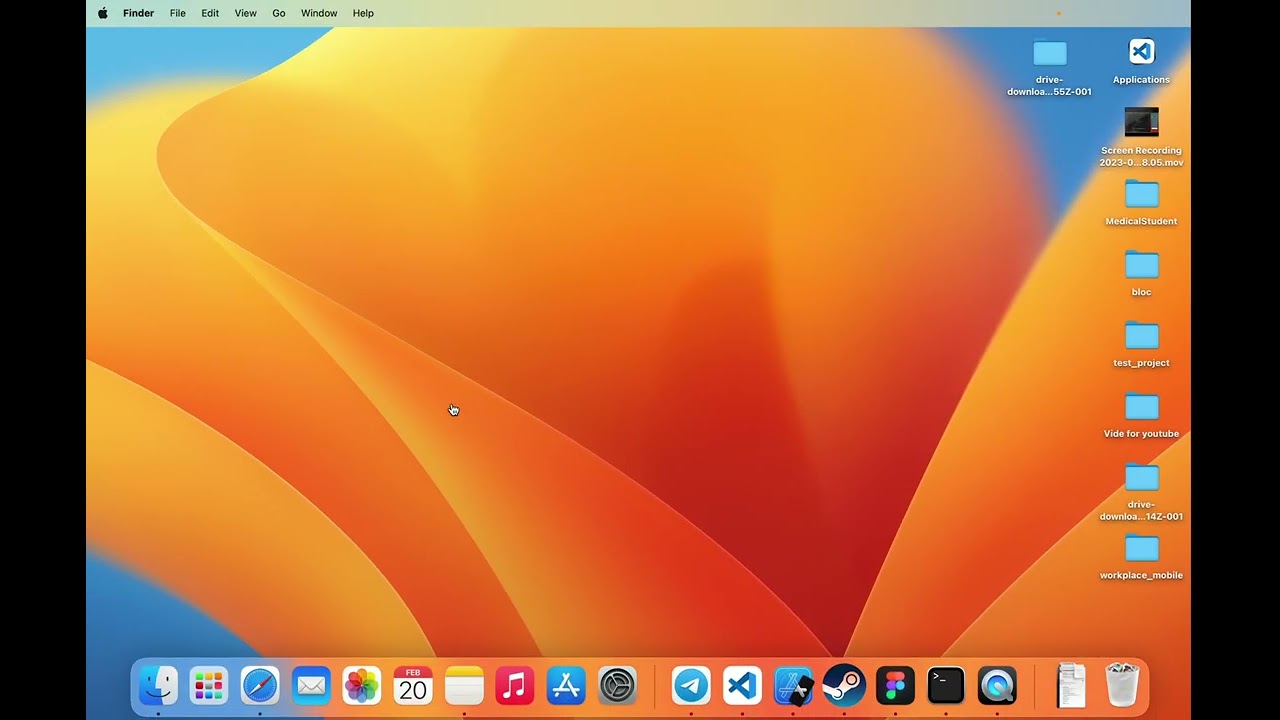
Task: Launch Telegram from the Dock
Action: click(x=691, y=686)
